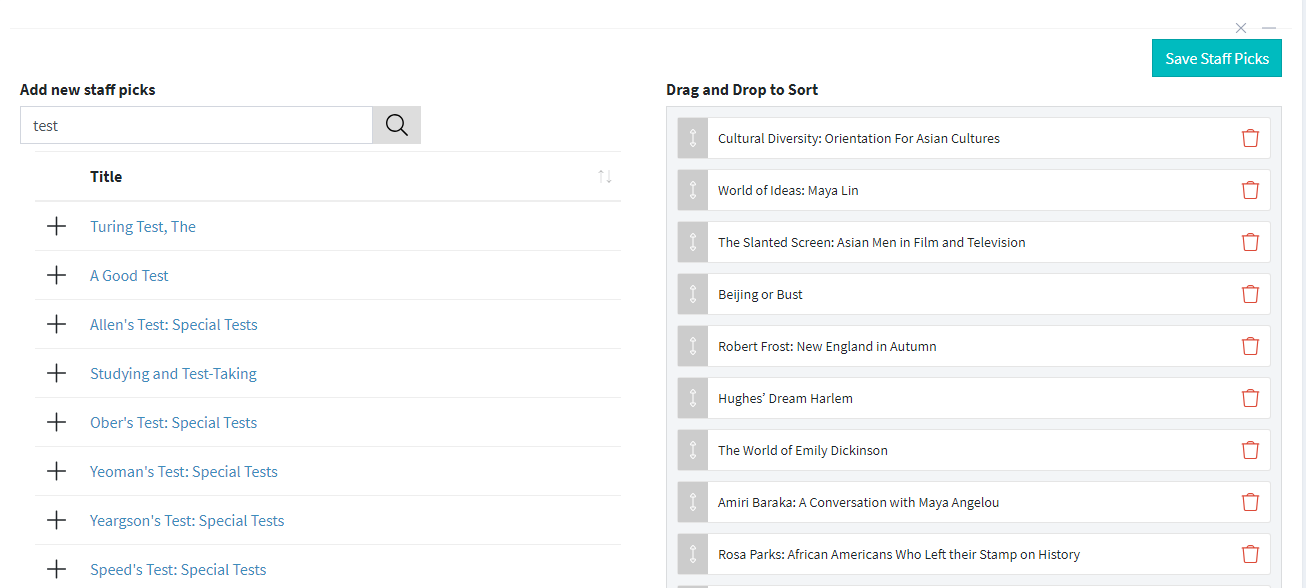Screen dimensions: 1306x588
Task: Add A Good Test using plus icon
Action: pos(57,275)
